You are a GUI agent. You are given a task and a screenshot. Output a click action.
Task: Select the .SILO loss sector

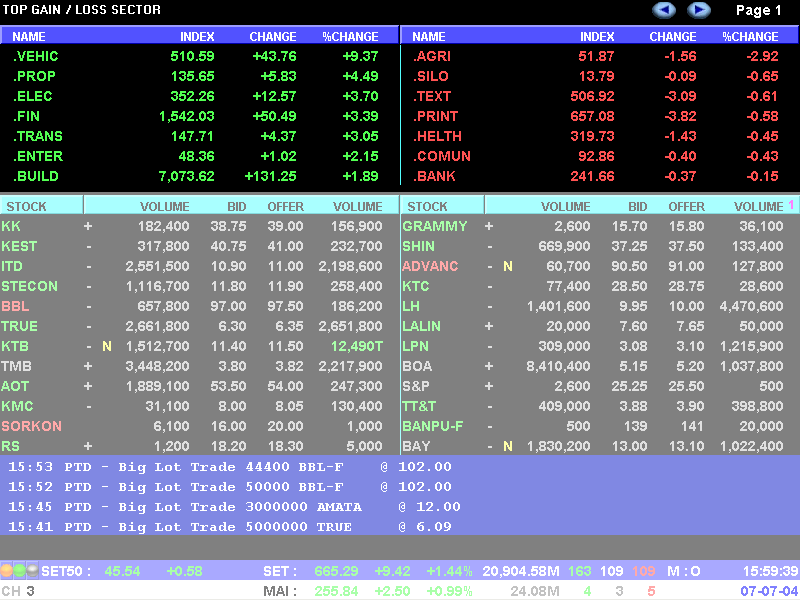click(x=431, y=76)
